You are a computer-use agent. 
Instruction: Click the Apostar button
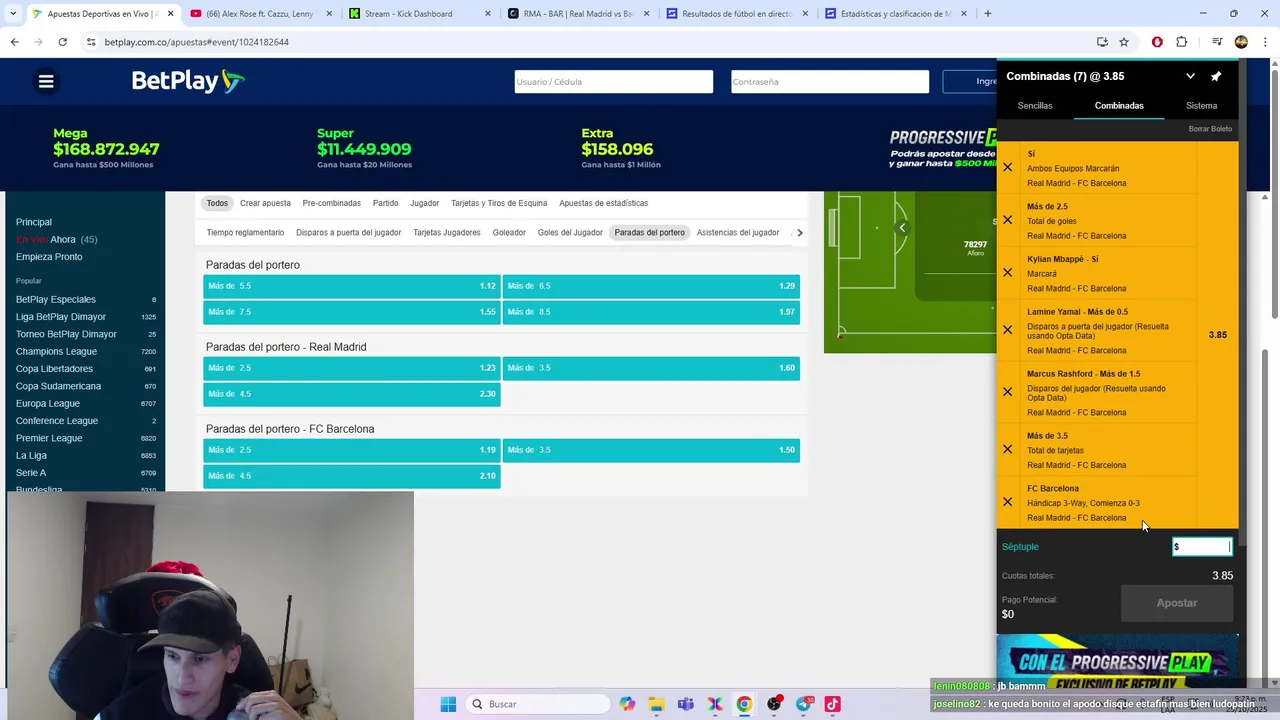[x=1176, y=603]
